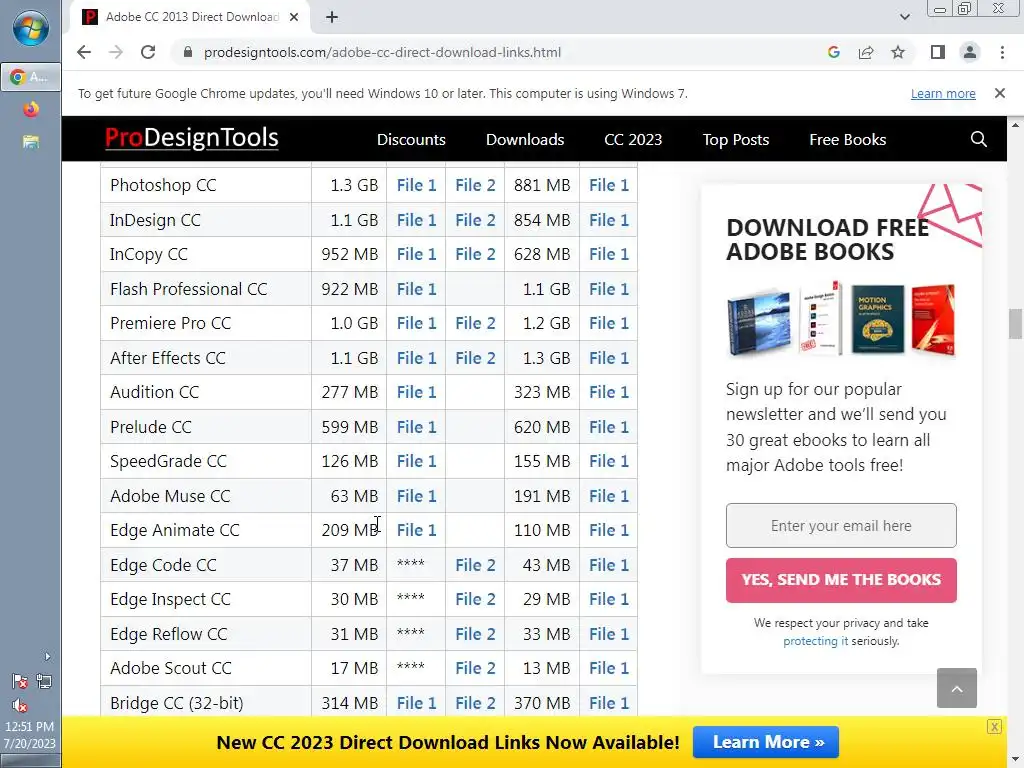1024x768 pixels.
Task: Download Audition CC first File 1
Action: (417, 392)
